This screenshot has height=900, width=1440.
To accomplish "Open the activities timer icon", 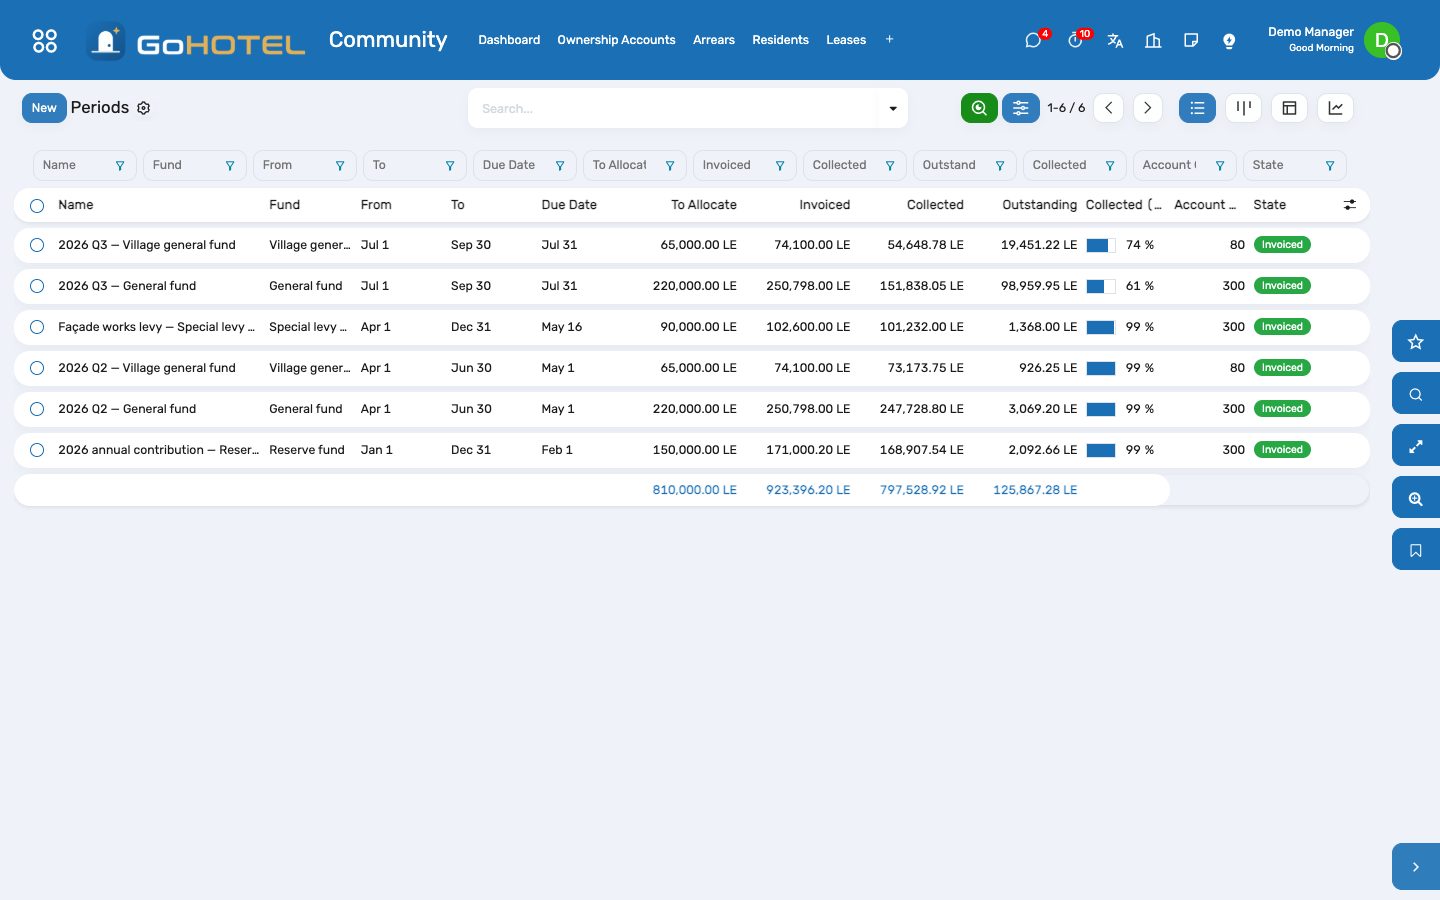I will pyautogui.click(x=1075, y=40).
